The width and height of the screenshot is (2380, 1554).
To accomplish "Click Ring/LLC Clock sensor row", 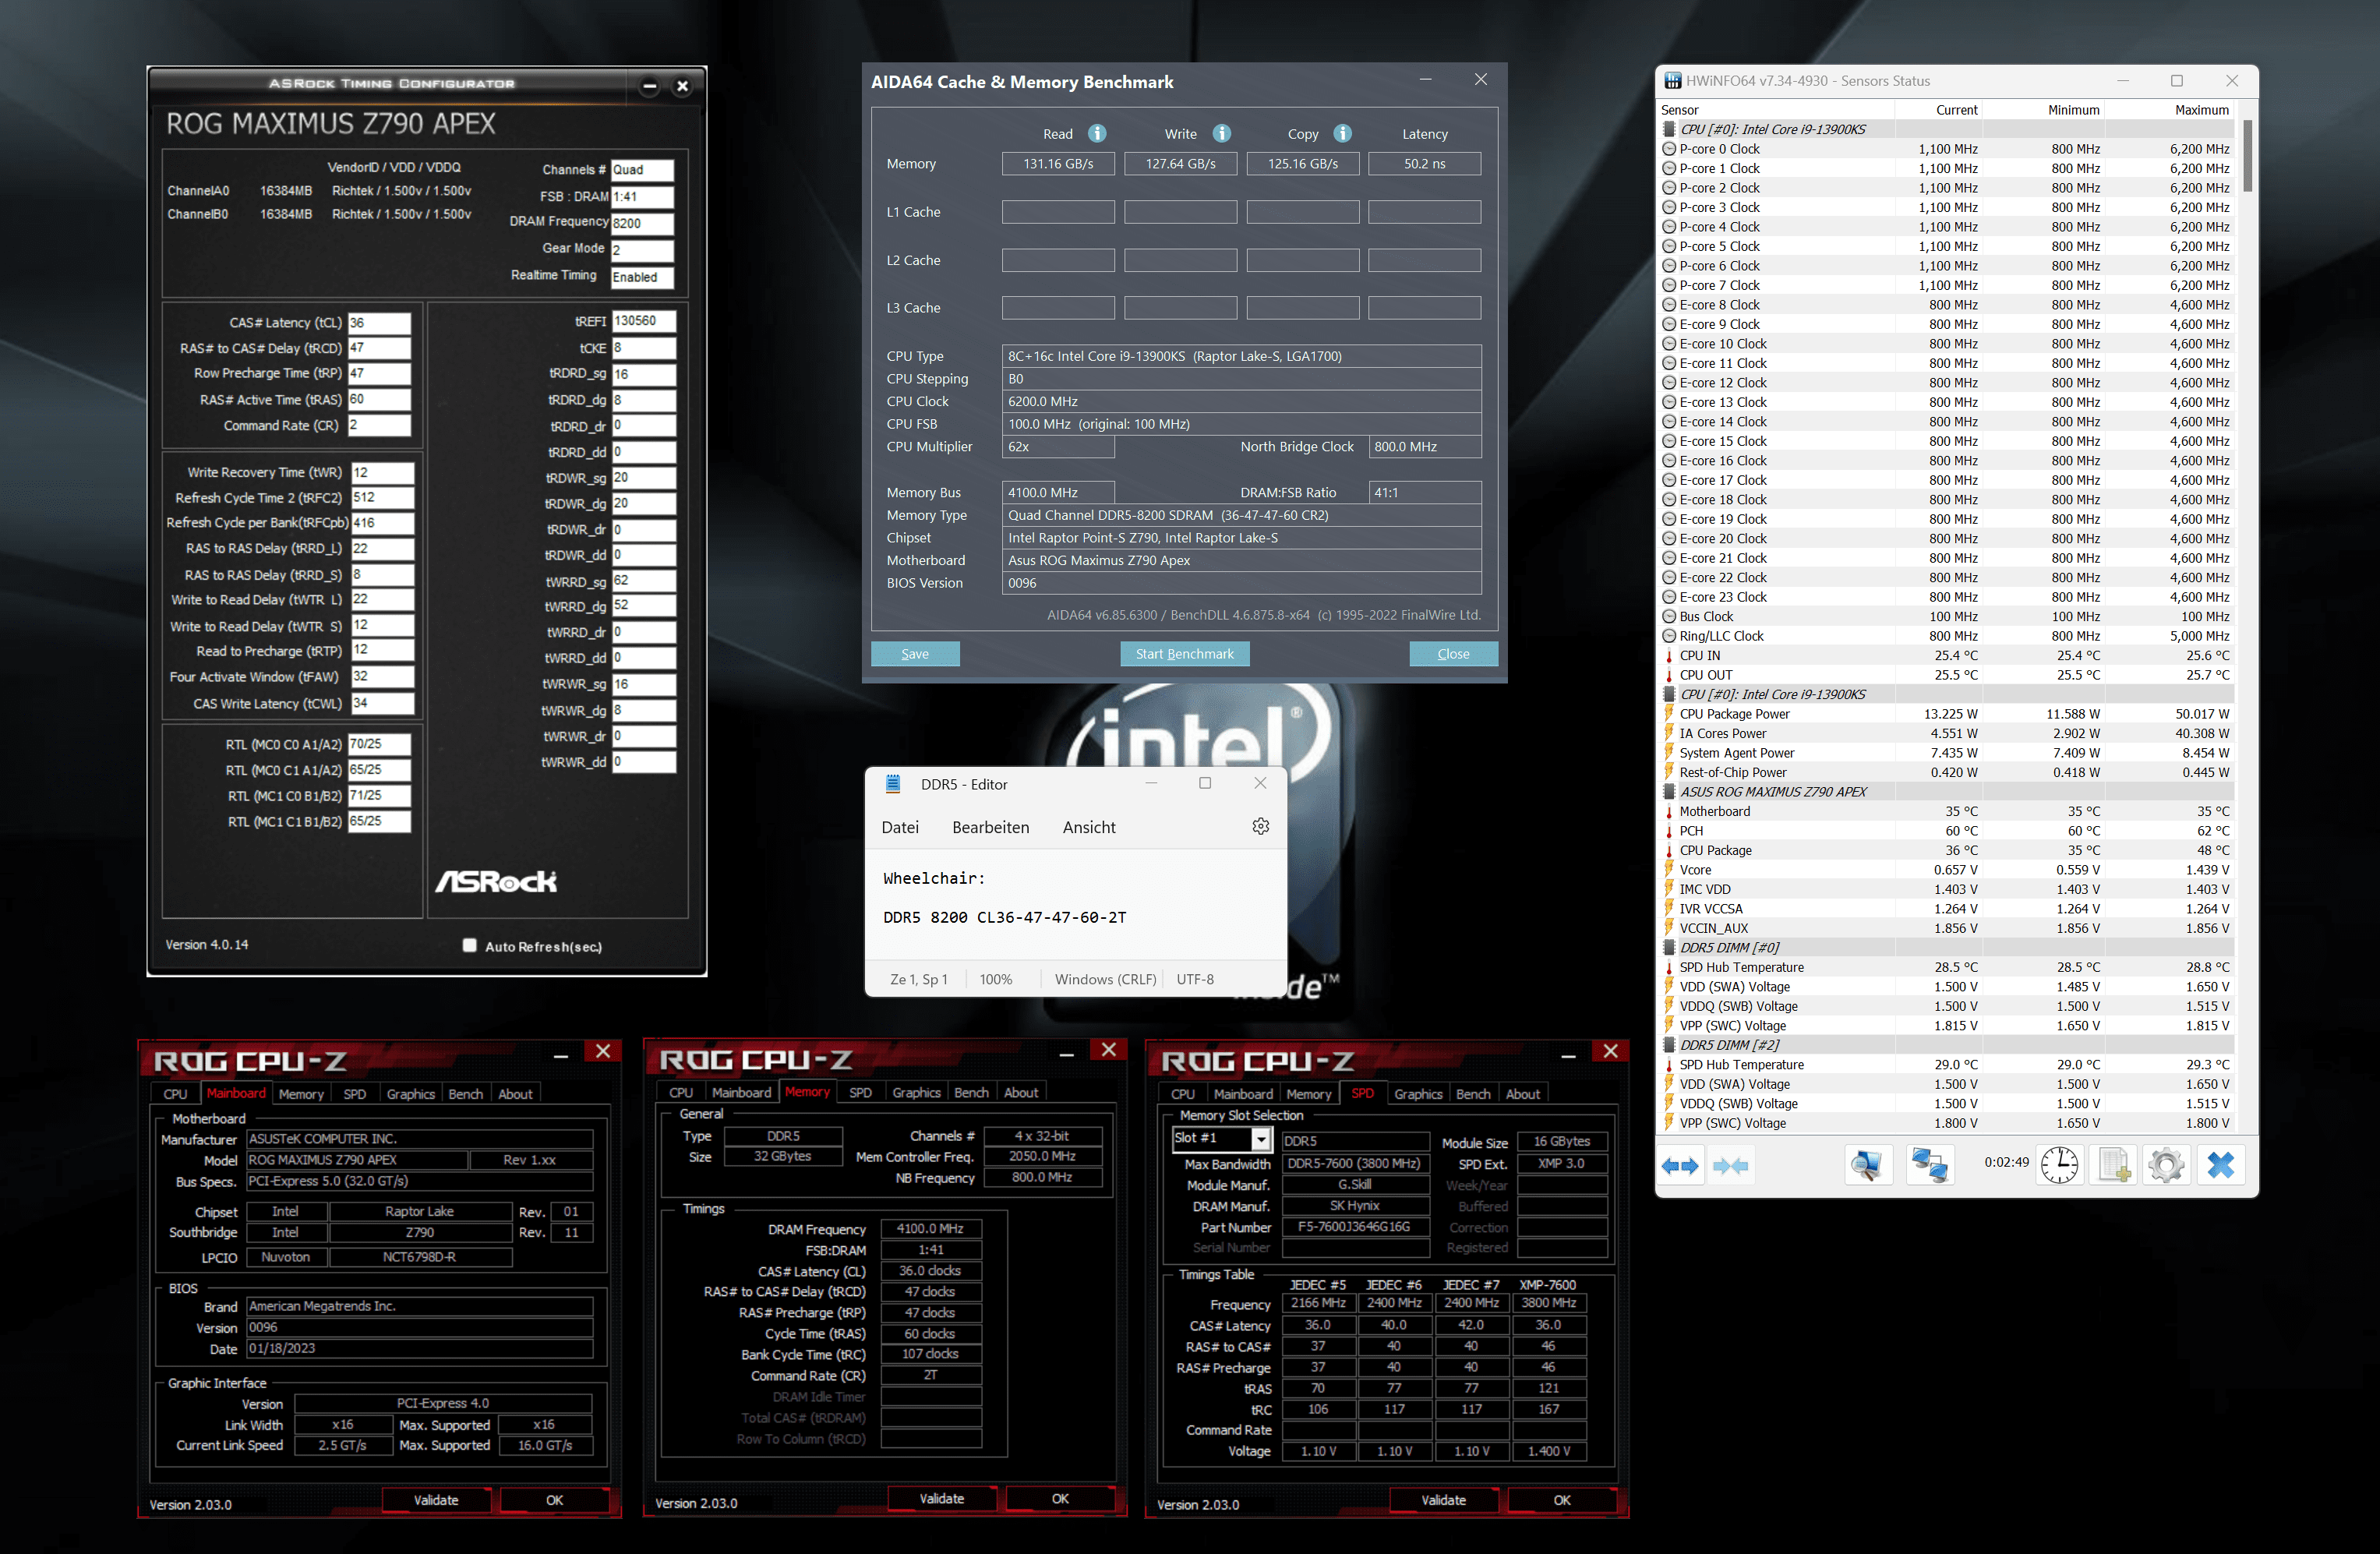I will [x=1946, y=636].
